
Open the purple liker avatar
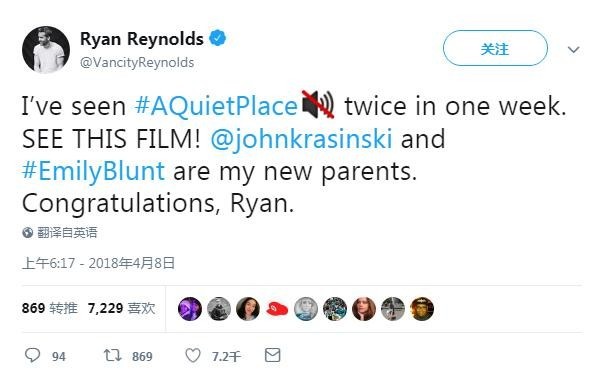coord(190,309)
